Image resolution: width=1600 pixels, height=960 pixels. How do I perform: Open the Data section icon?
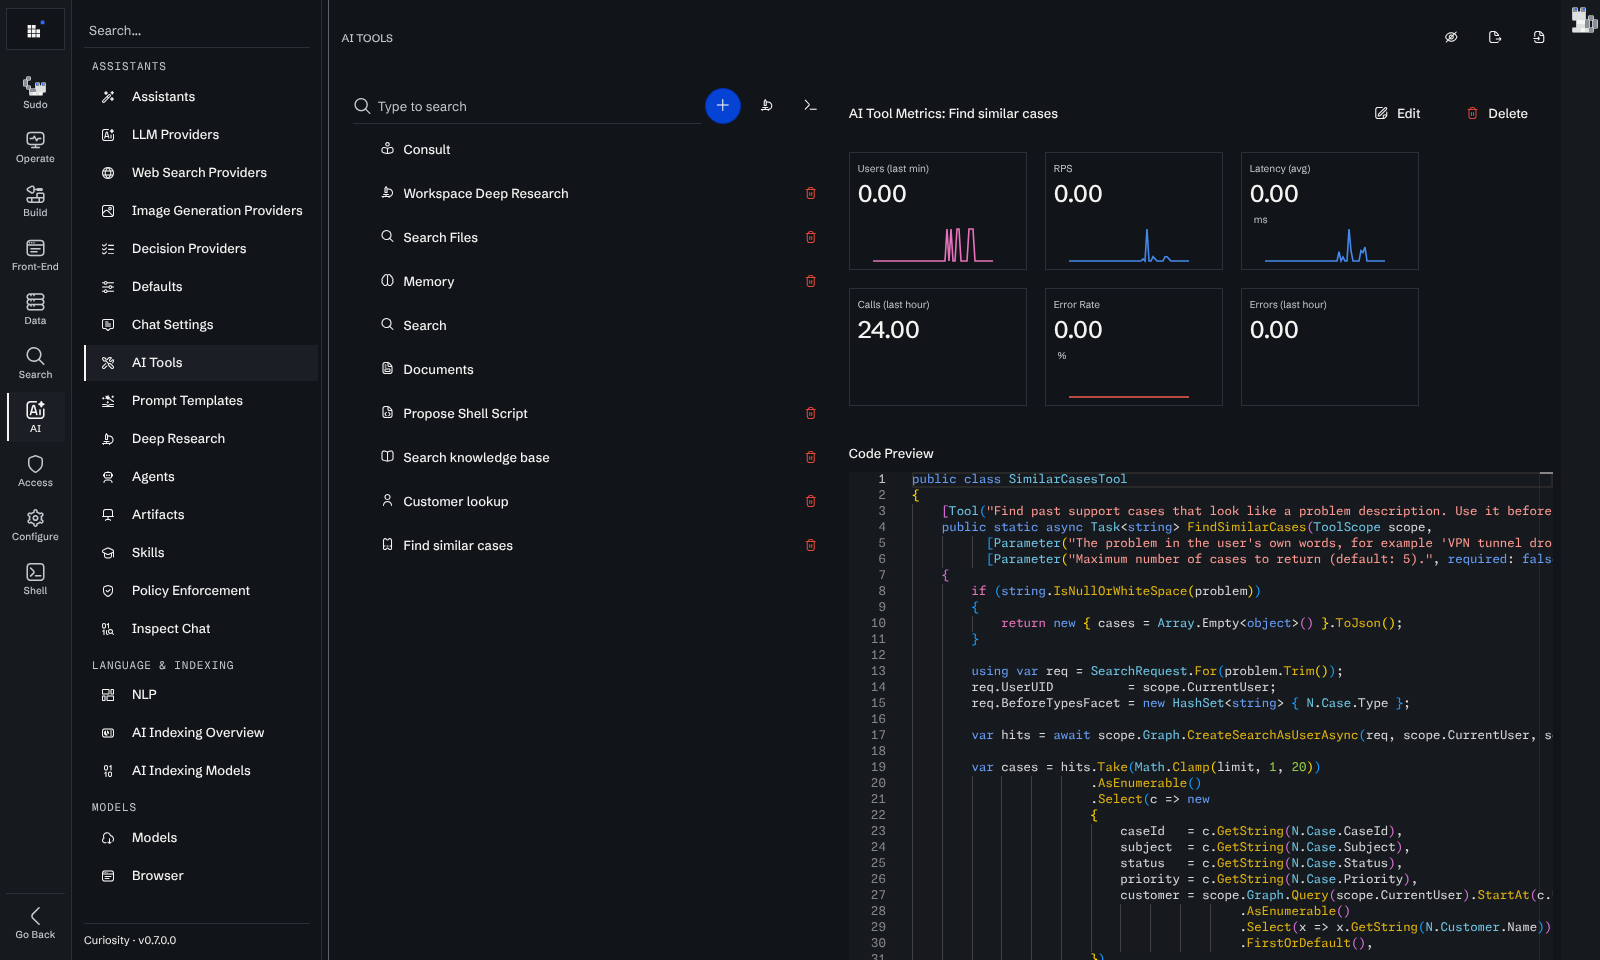tap(35, 309)
